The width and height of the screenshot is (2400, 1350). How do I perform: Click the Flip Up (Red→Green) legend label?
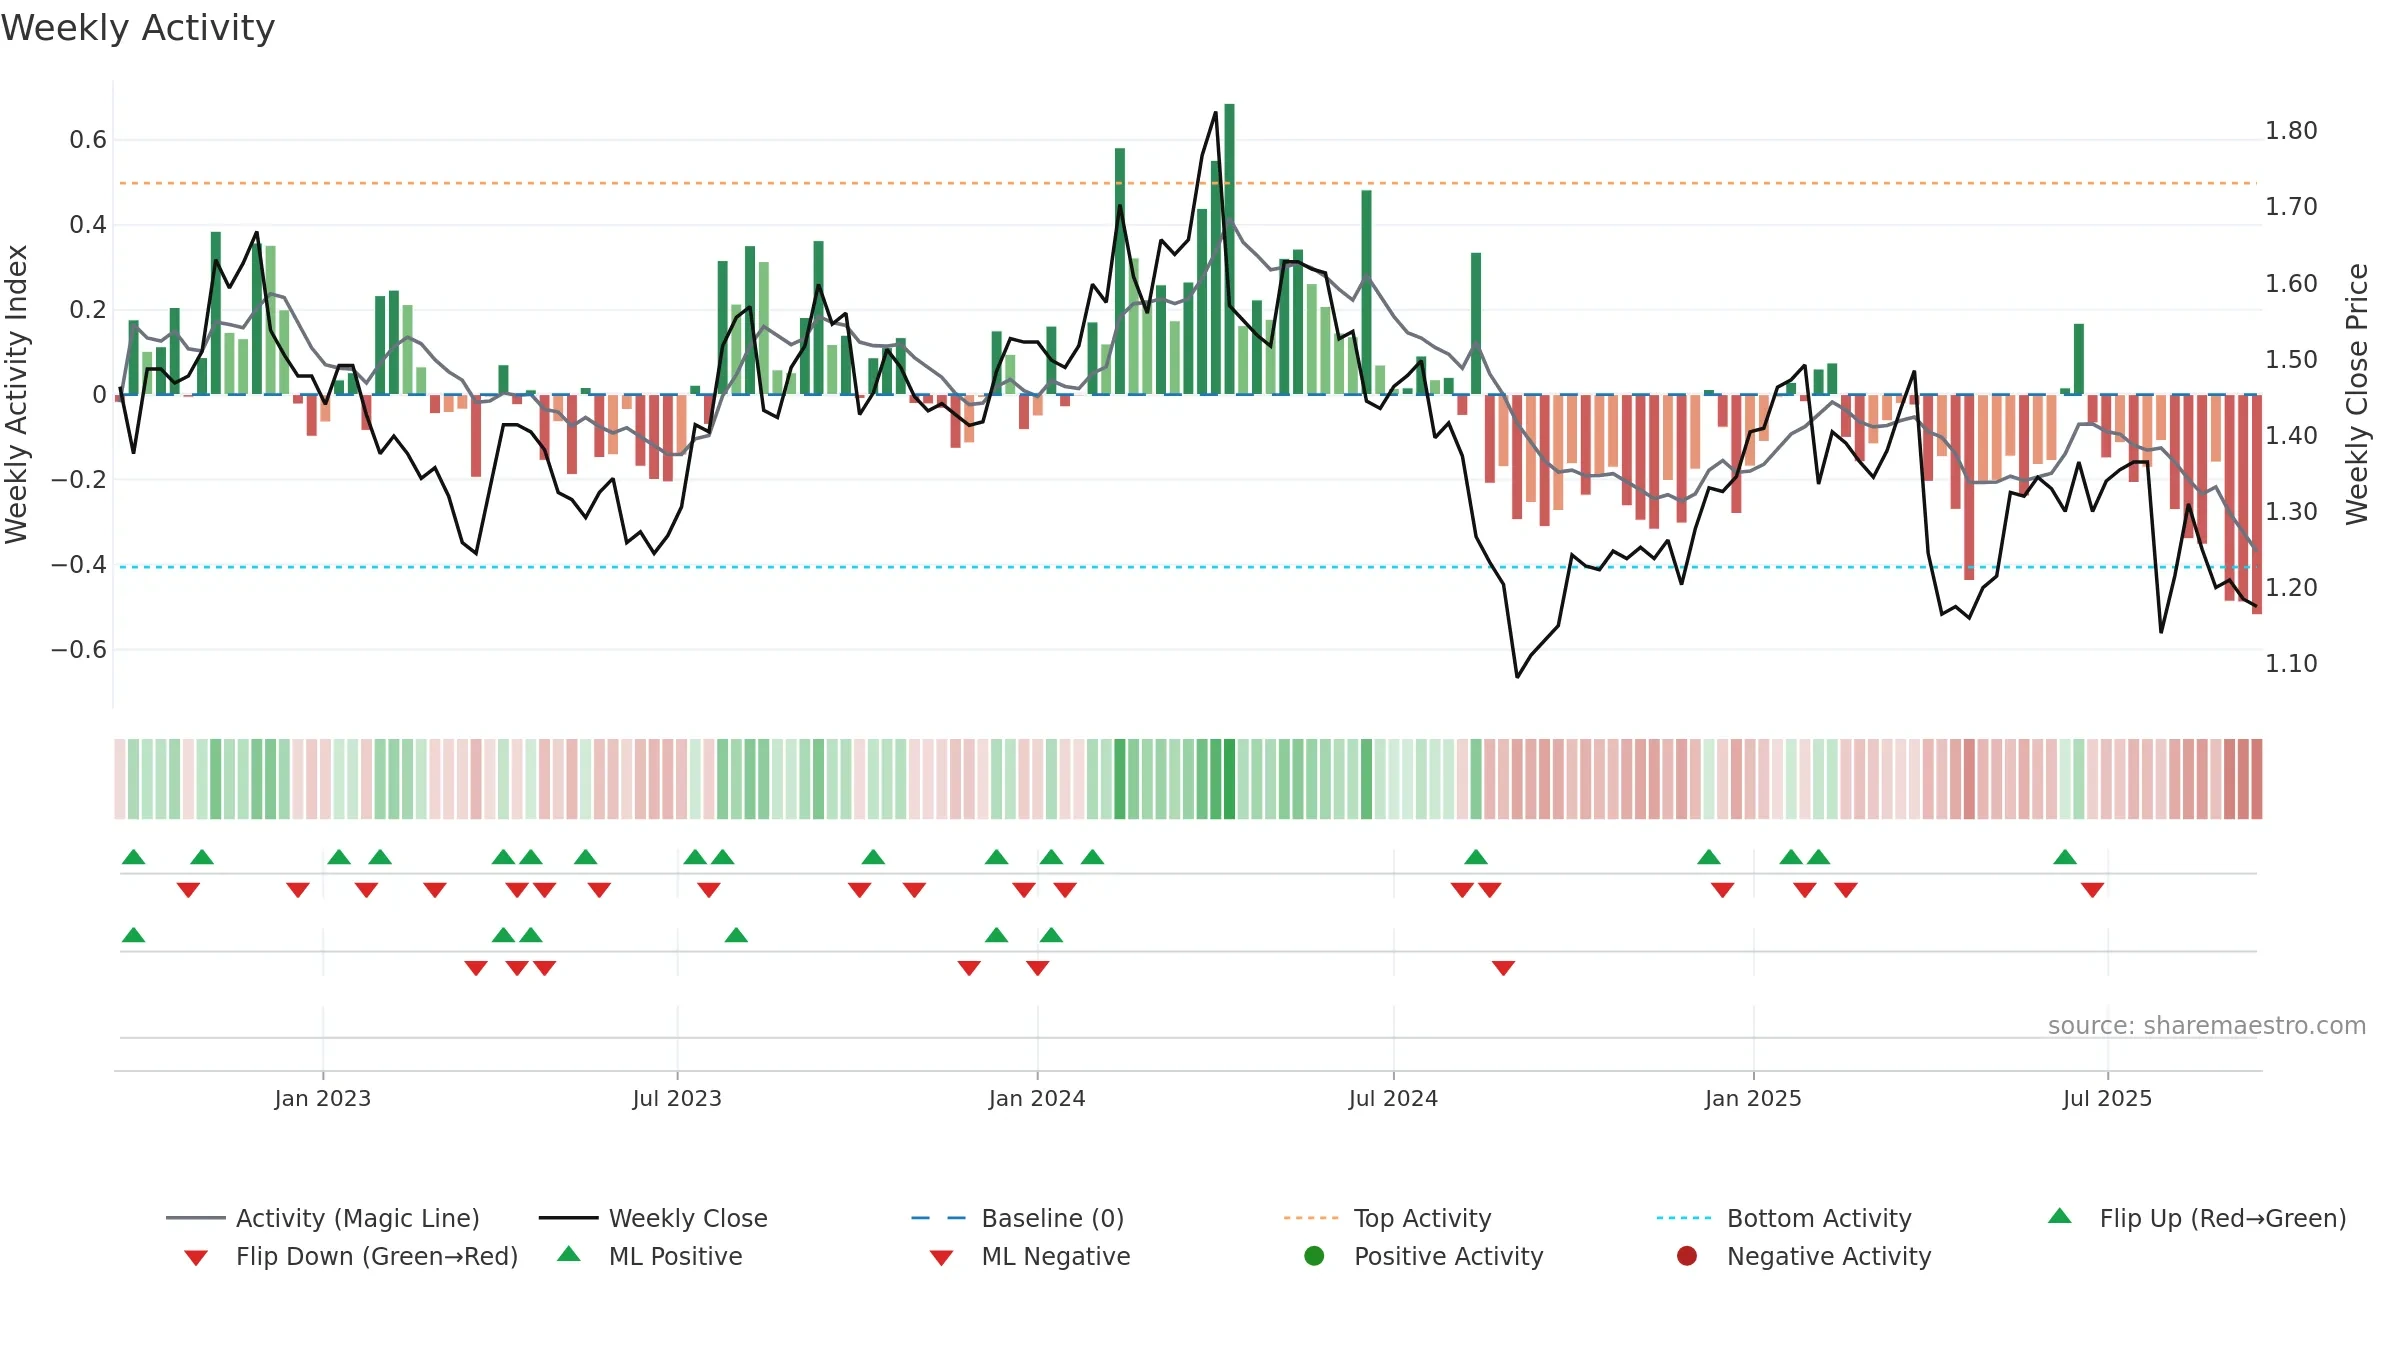click(x=2223, y=1218)
